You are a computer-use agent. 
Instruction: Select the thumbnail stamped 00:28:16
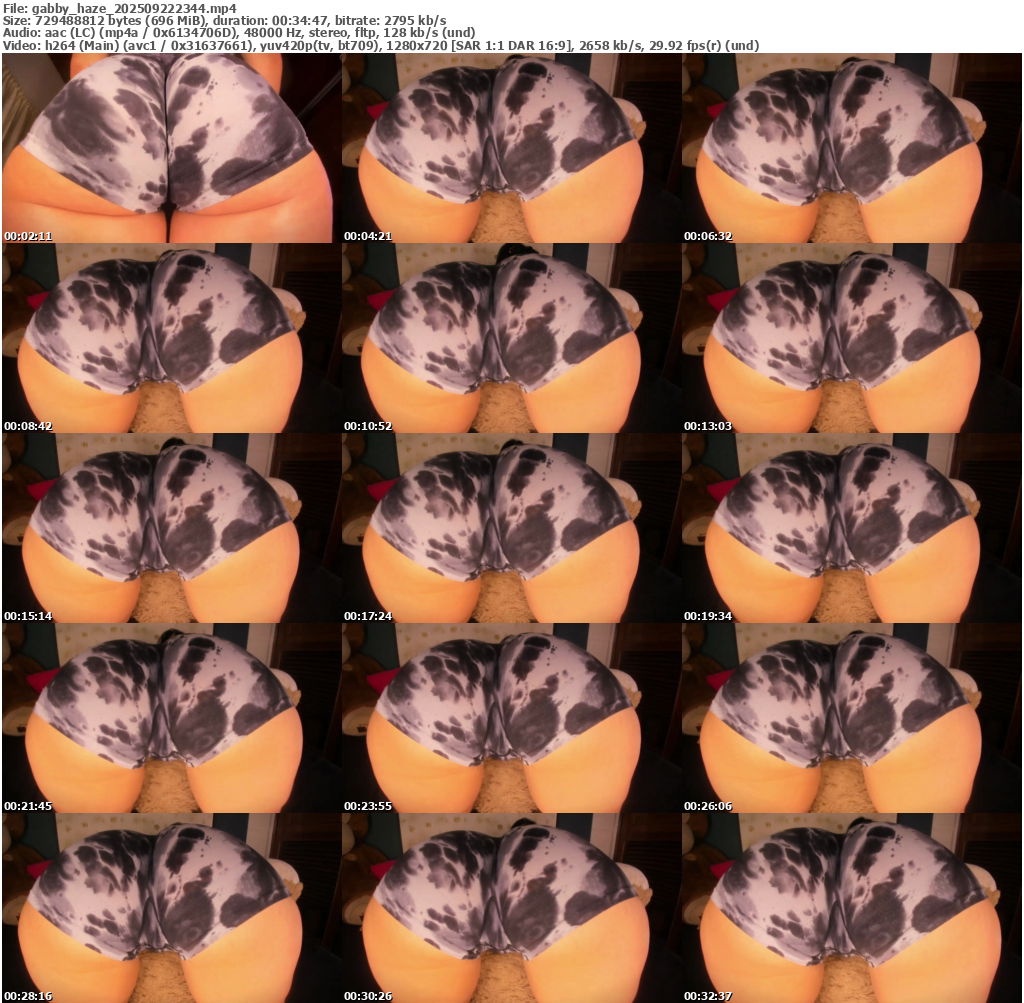[x=171, y=908]
